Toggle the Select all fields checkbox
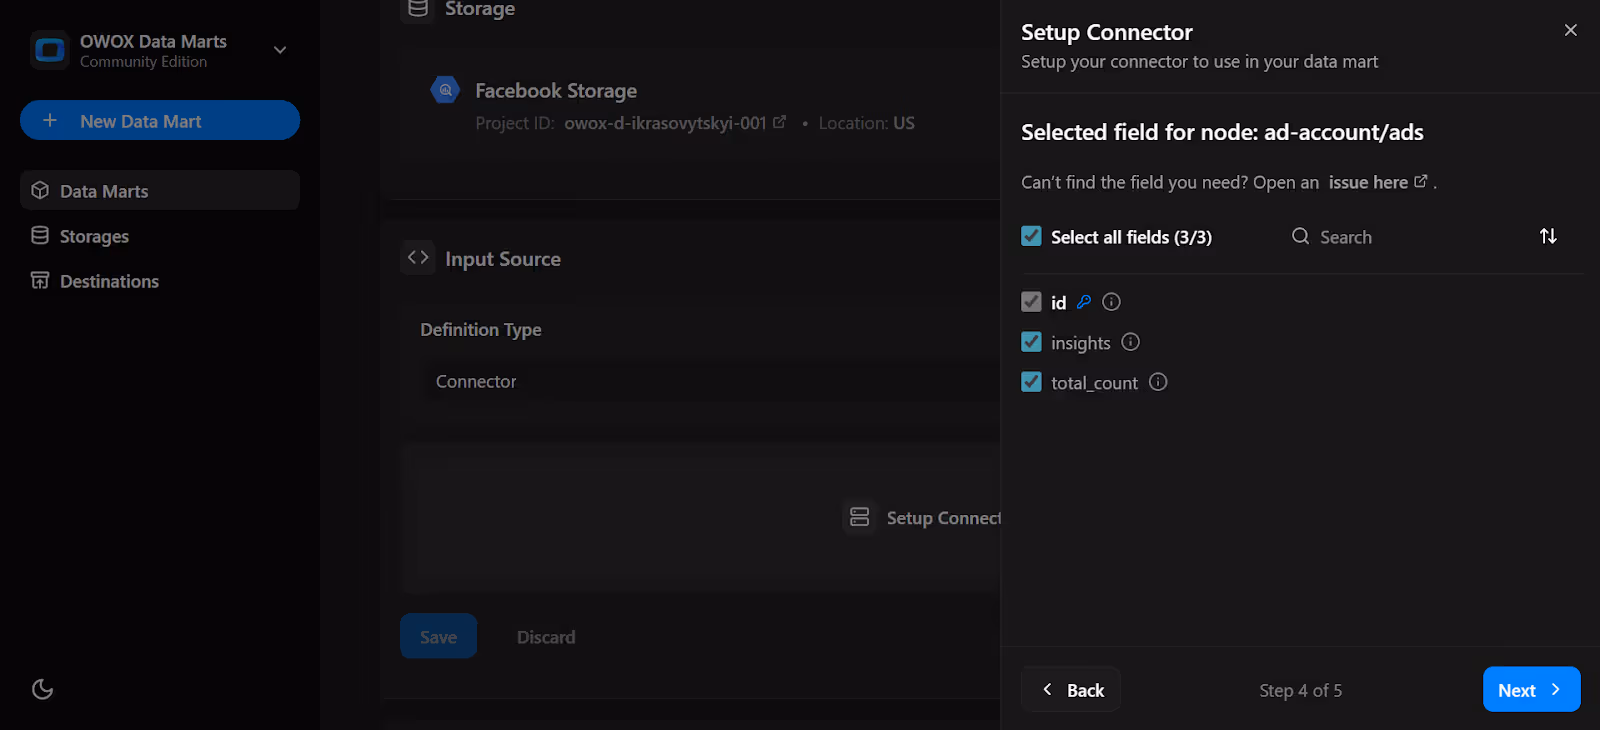 click(1031, 236)
